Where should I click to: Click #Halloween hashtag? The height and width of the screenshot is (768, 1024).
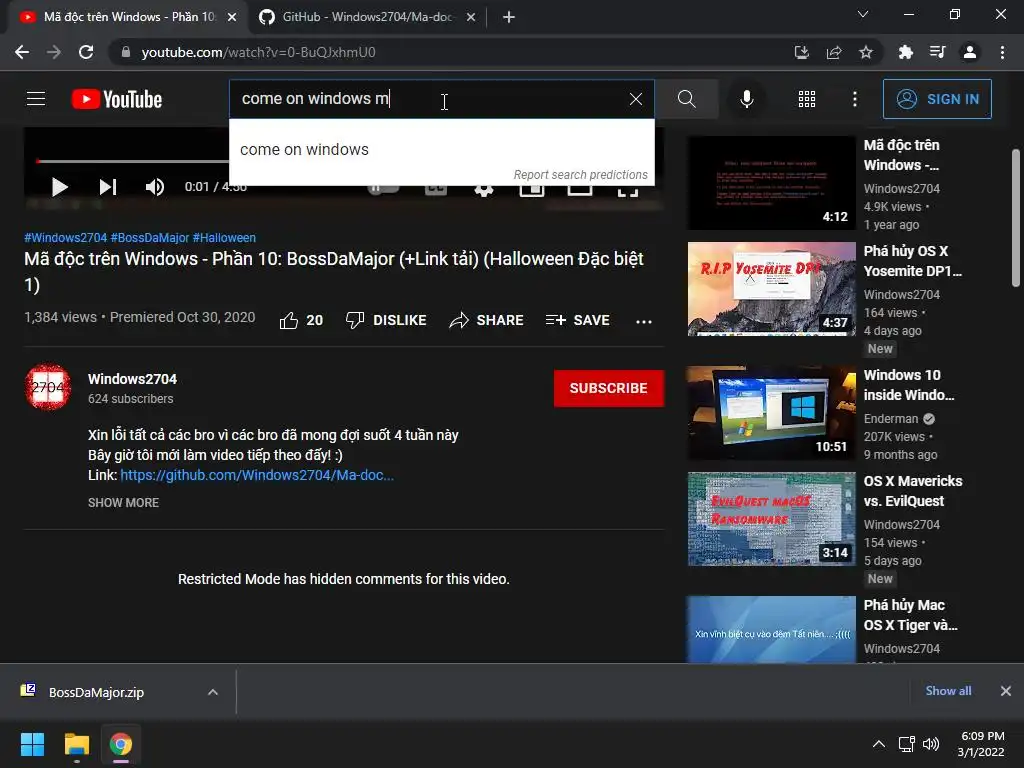point(224,238)
